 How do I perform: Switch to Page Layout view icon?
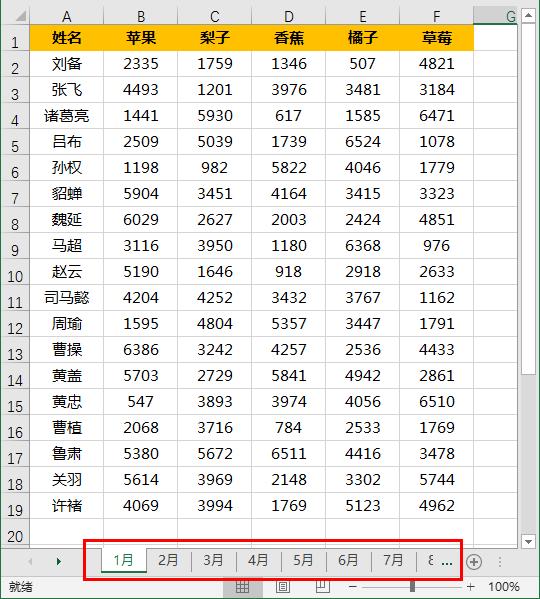(x=283, y=587)
